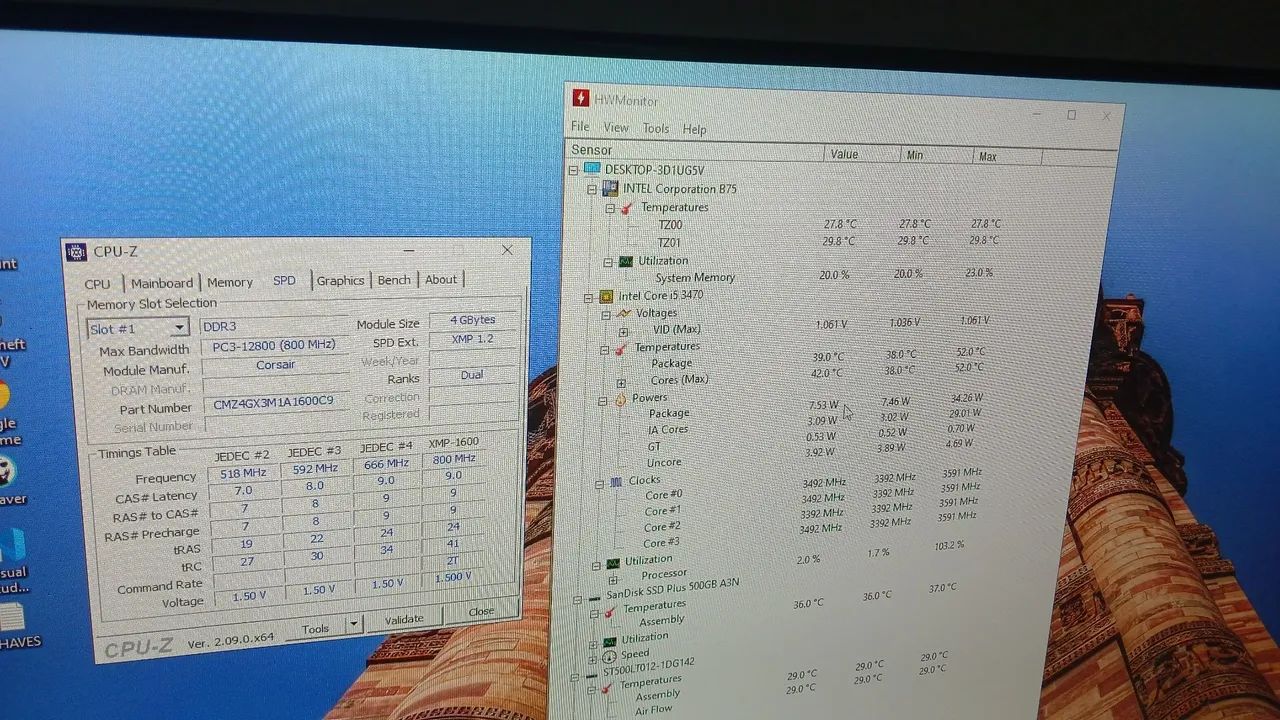Switch to the Mainboard tab in CPU-Z

[x=162, y=283]
